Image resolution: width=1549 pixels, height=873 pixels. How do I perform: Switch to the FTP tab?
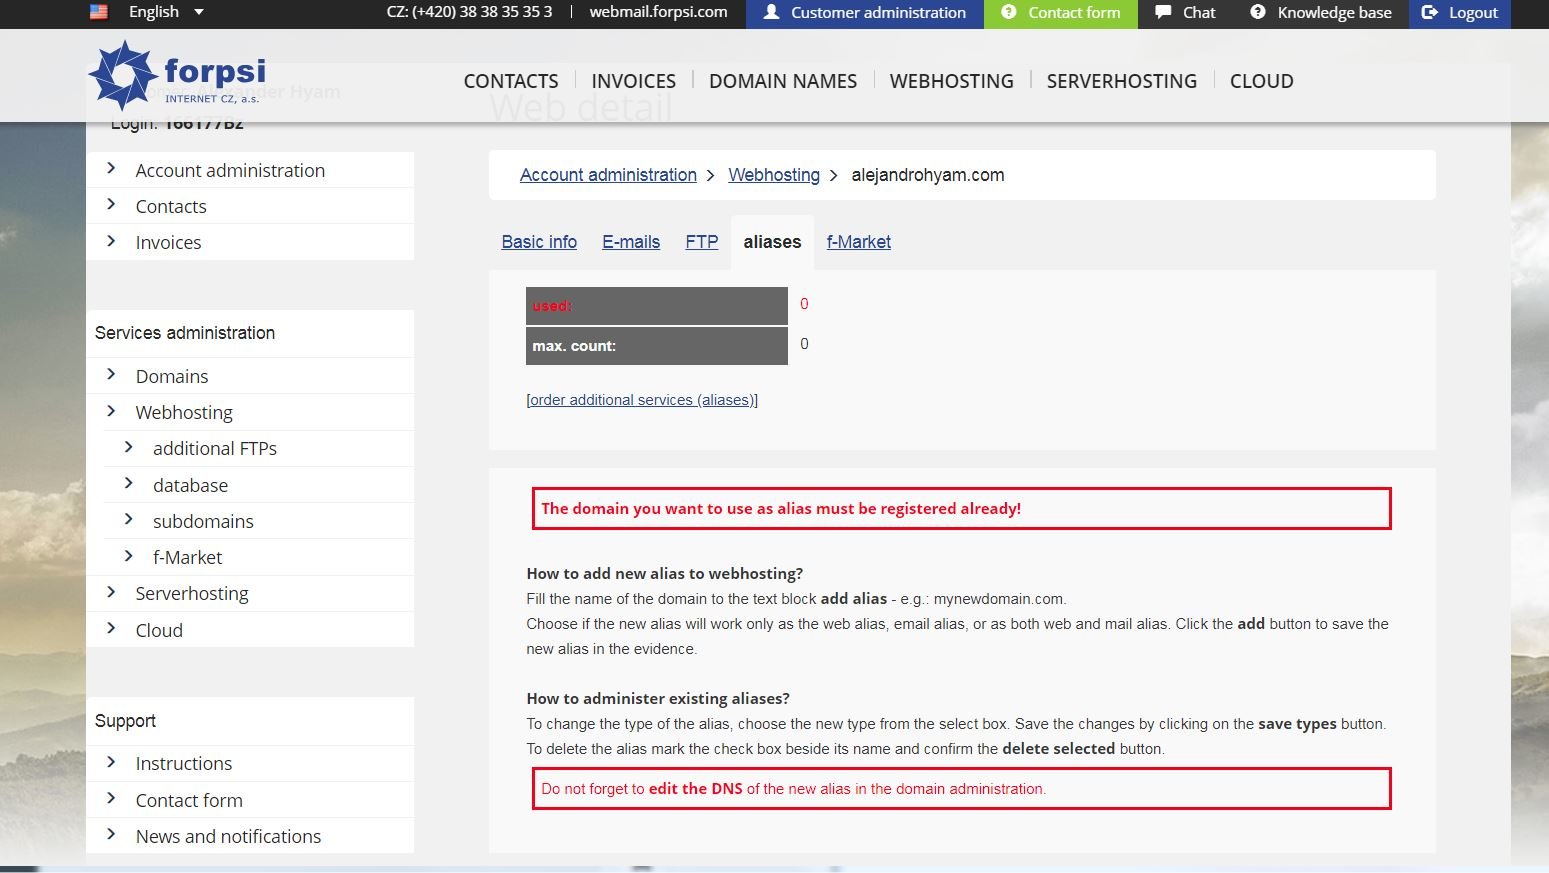[702, 242]
